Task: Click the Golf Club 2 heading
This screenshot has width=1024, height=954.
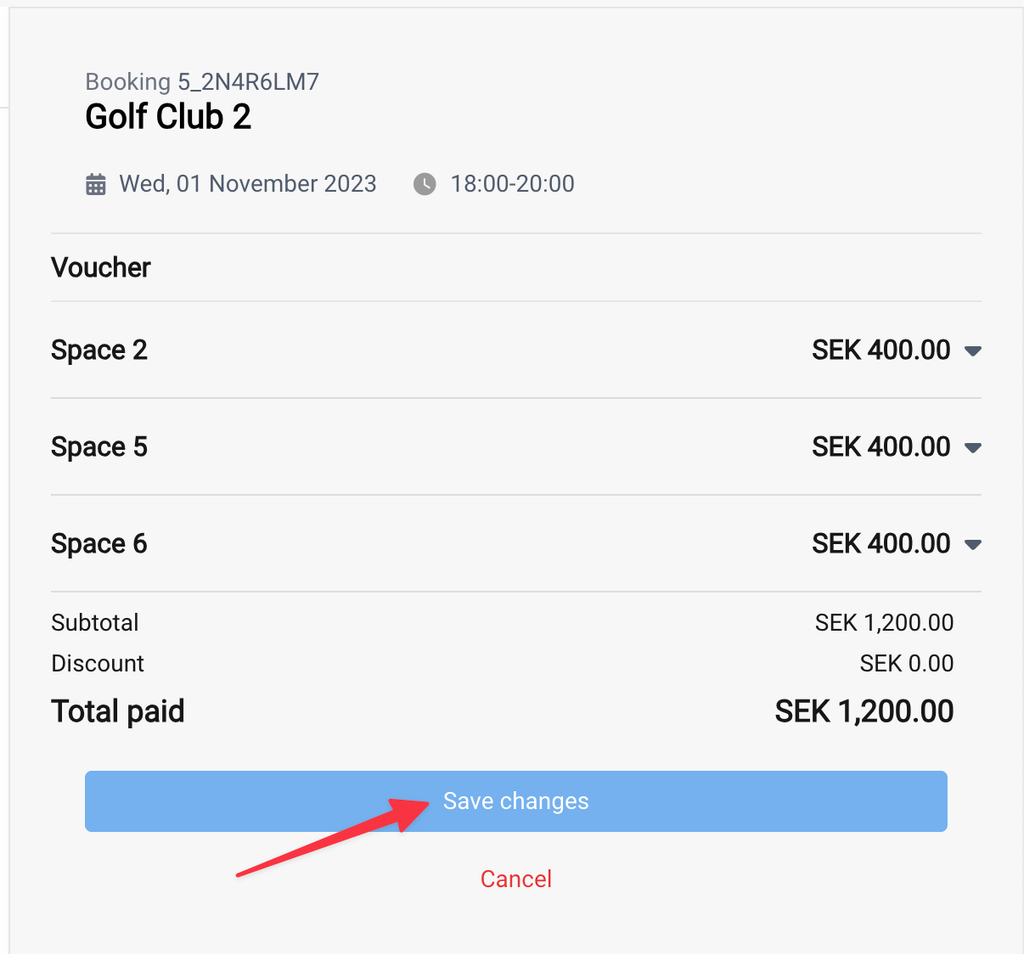Action: 168,117
